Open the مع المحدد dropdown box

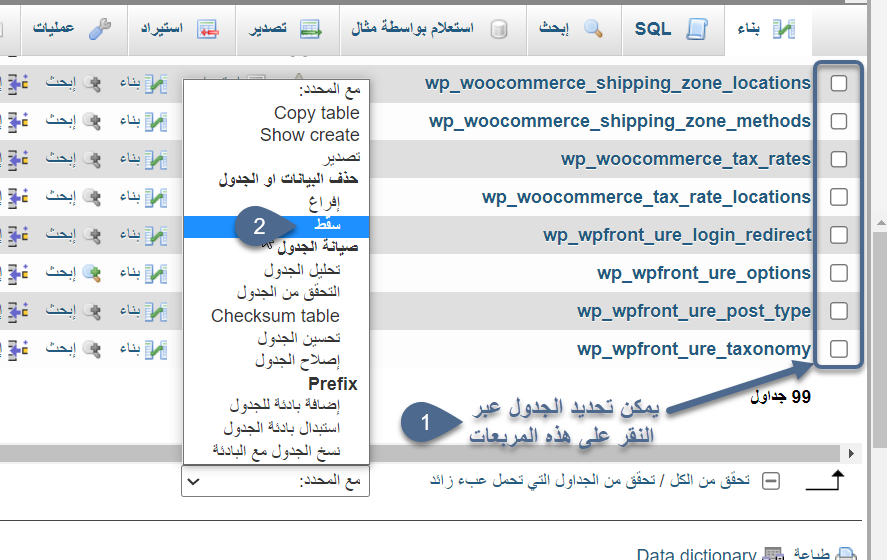[276, 481]
